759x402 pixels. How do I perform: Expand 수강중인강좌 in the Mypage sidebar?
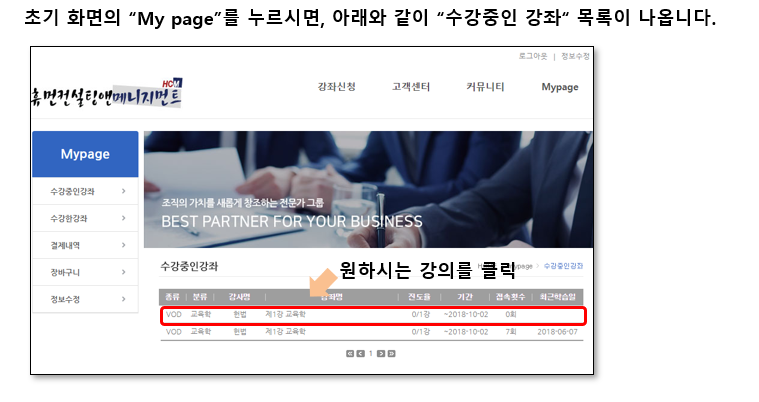click(84, 190)
